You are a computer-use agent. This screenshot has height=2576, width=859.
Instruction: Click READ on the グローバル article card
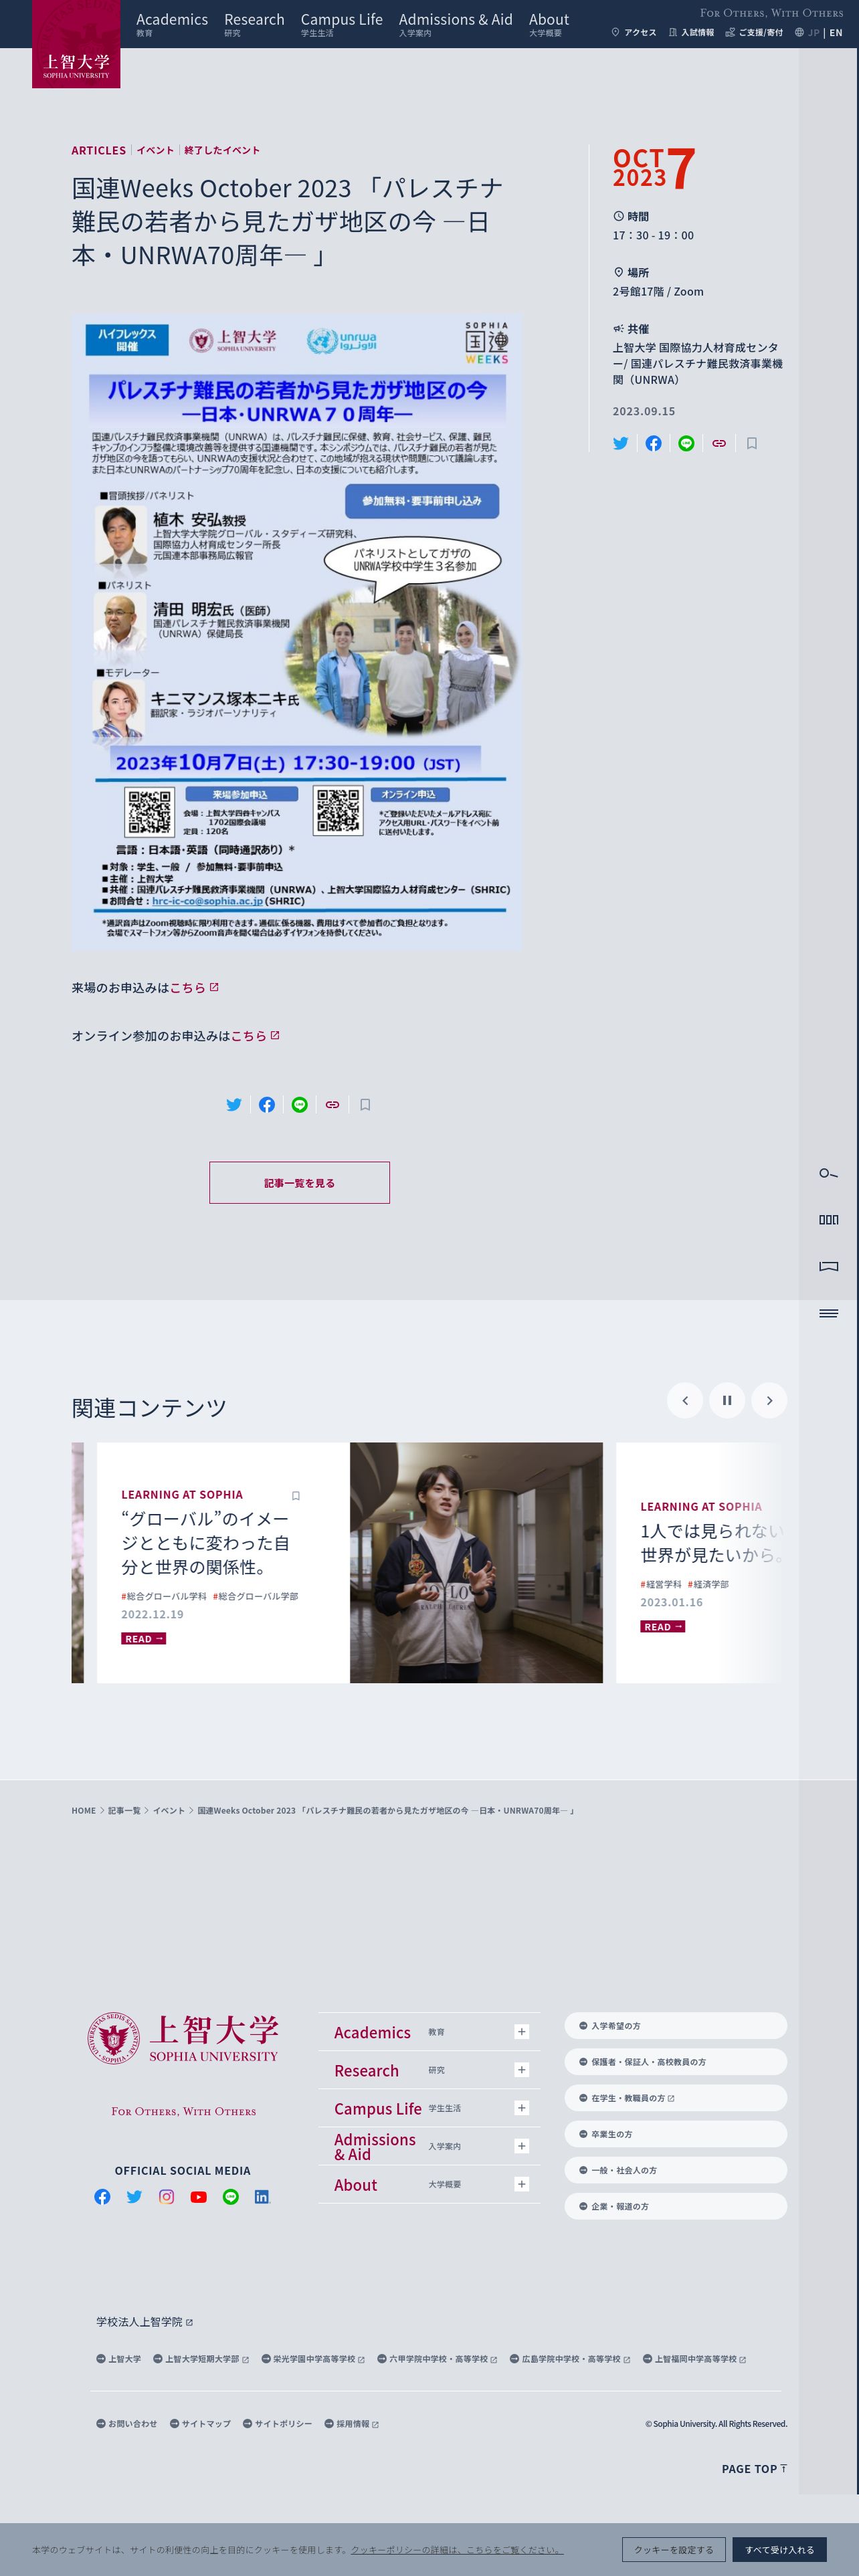click(144, 1638)
